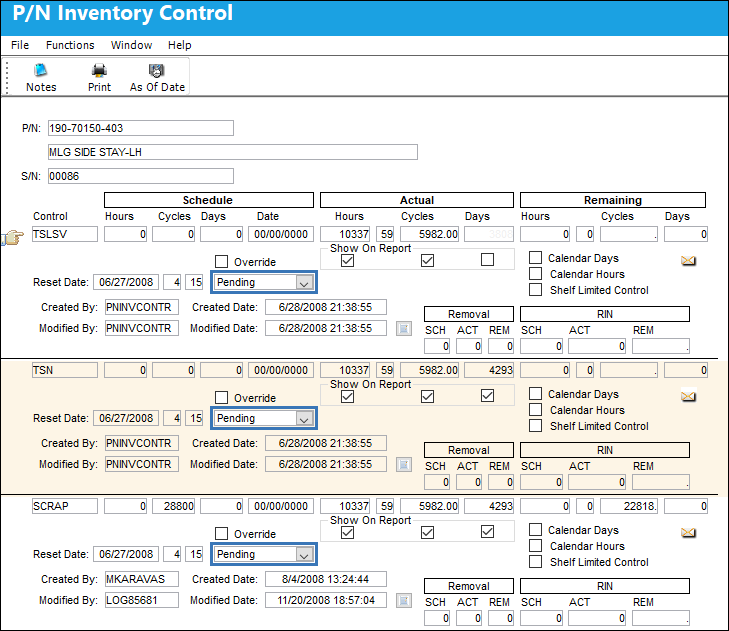Viewport: 729px width, 631px height.
Task: Click the envelope icon in TSN section
Action: coord(688,396)
